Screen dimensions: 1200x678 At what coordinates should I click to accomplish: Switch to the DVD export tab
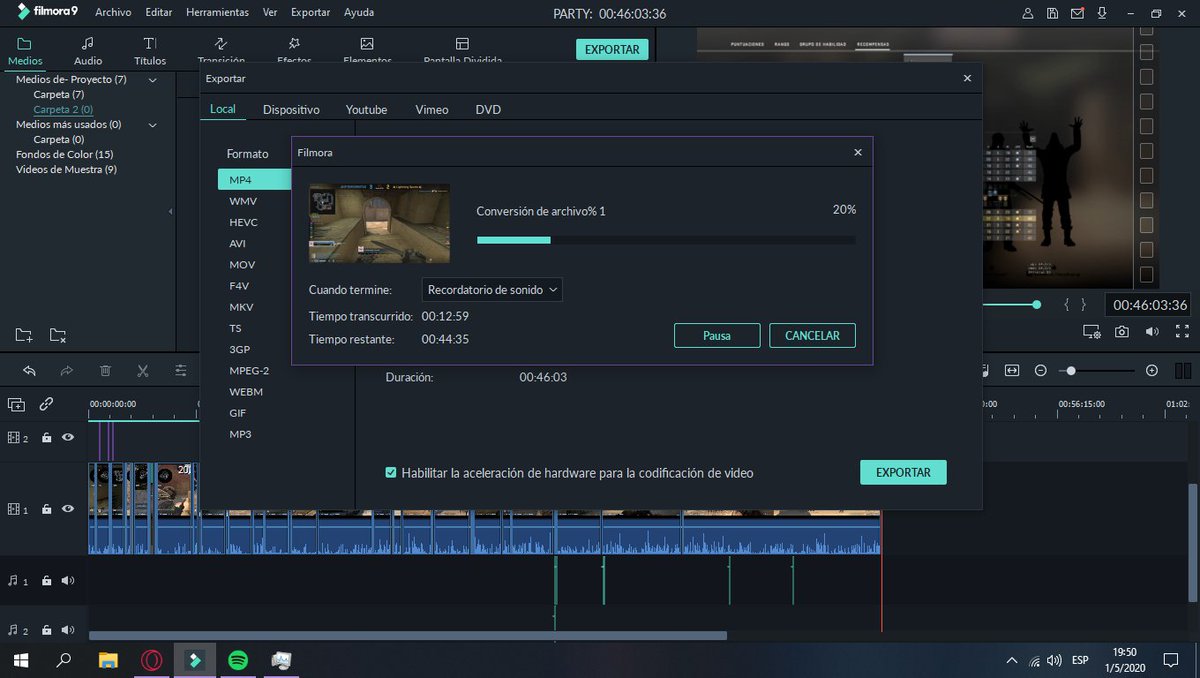488,109
